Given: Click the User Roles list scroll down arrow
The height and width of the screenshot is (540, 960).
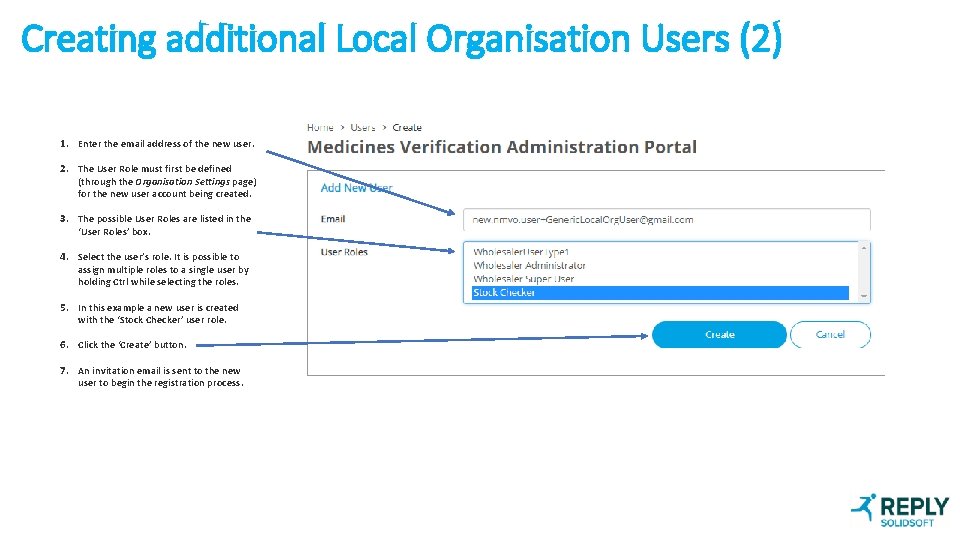Looking at the screenshot, I should click(864, 296).
